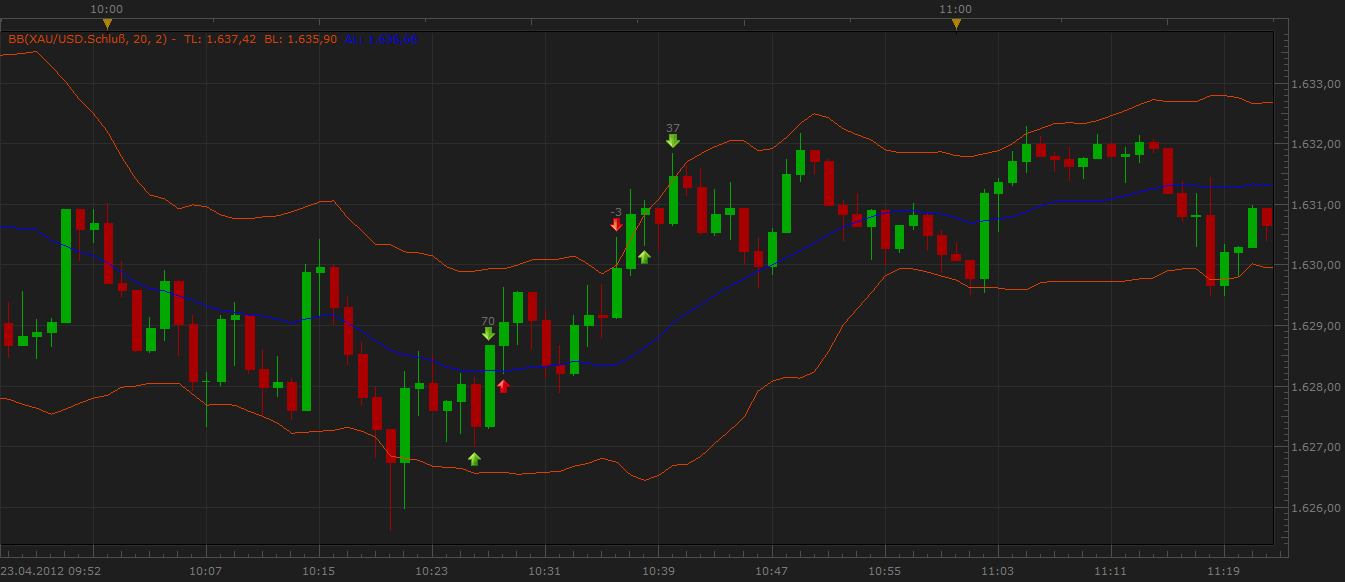Click the 11:19 time axis label

(1224, 572)
